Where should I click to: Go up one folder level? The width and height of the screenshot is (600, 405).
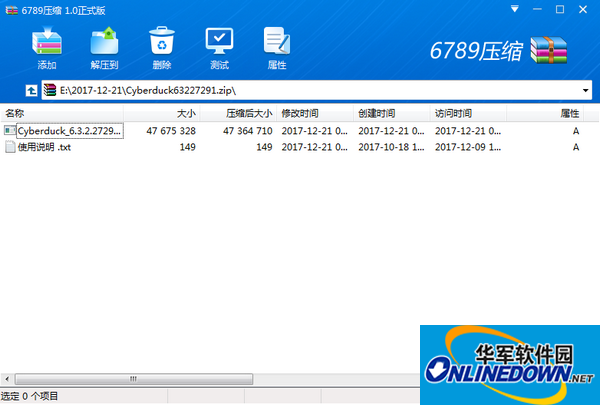point(31,90)
